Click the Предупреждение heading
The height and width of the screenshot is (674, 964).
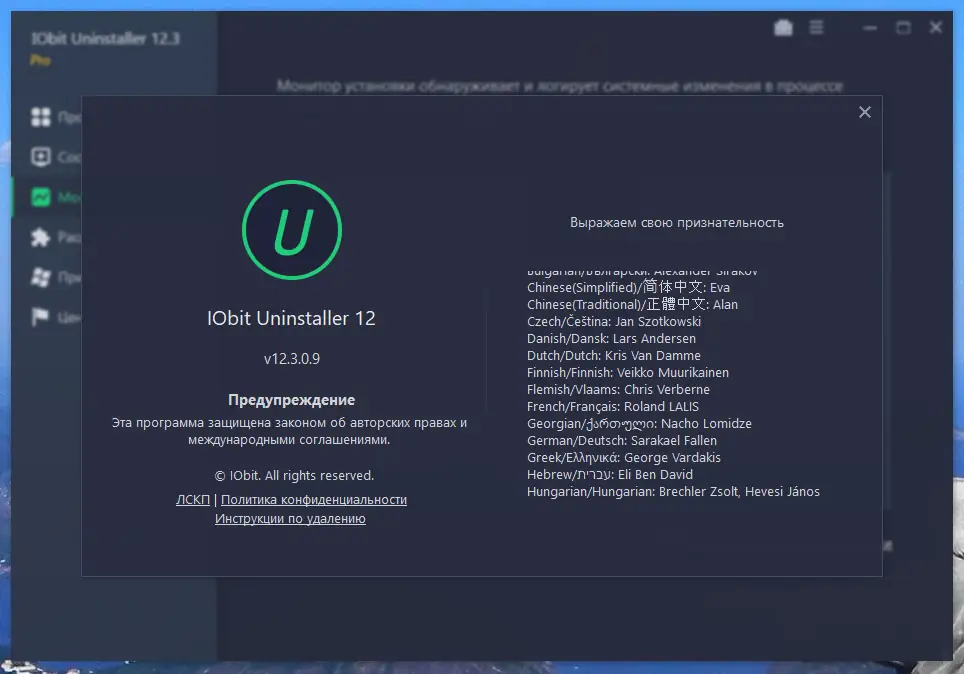pos(291,400)
